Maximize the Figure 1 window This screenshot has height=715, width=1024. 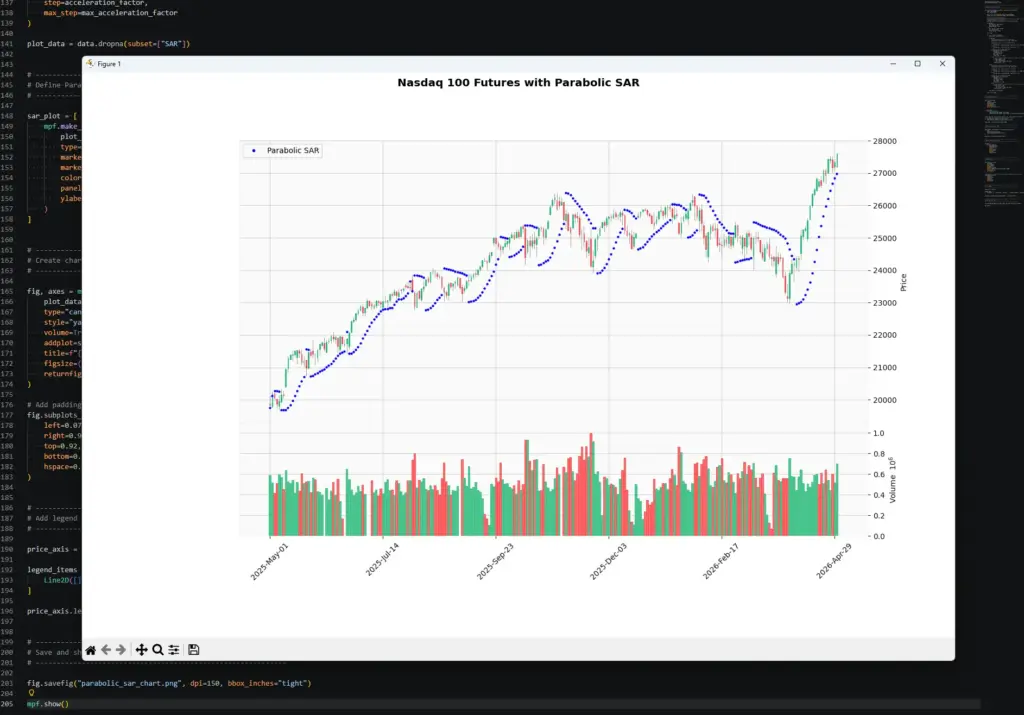(918, 63)
